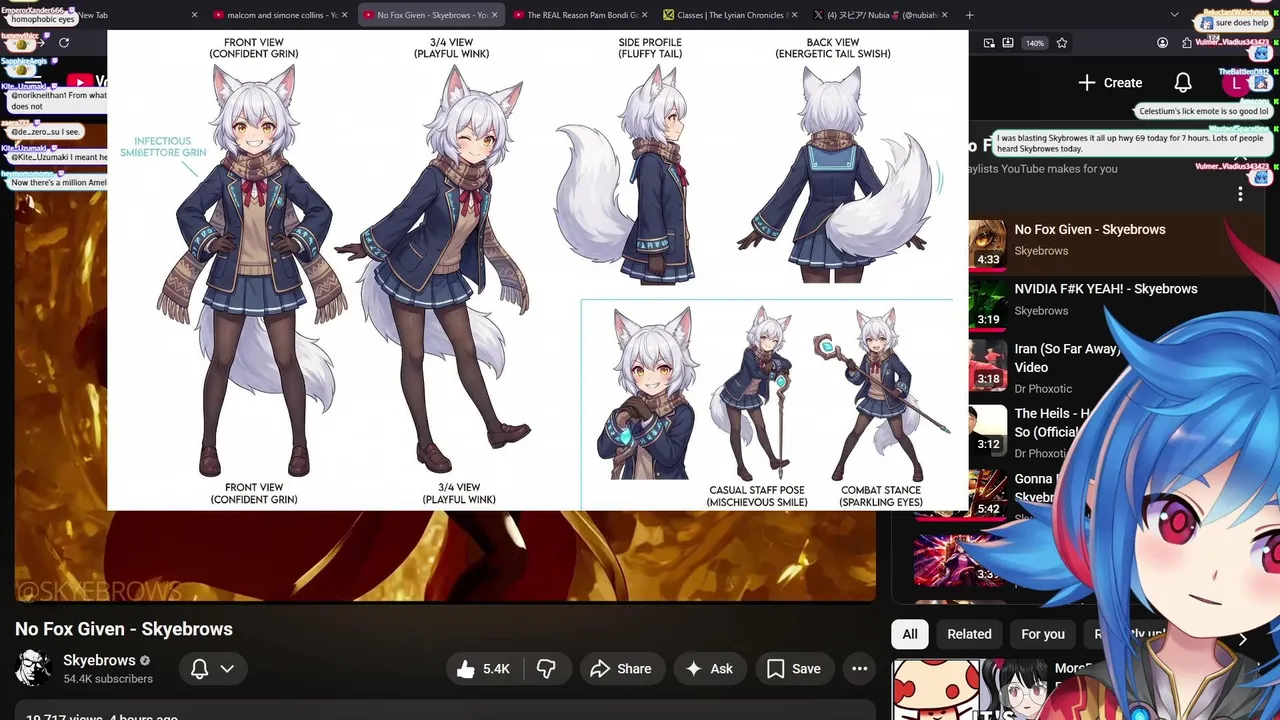This screenshot has height=720, width=1280.
Task: Open the 140% zoom level indicator
Action: click(x=1035, y=43)
